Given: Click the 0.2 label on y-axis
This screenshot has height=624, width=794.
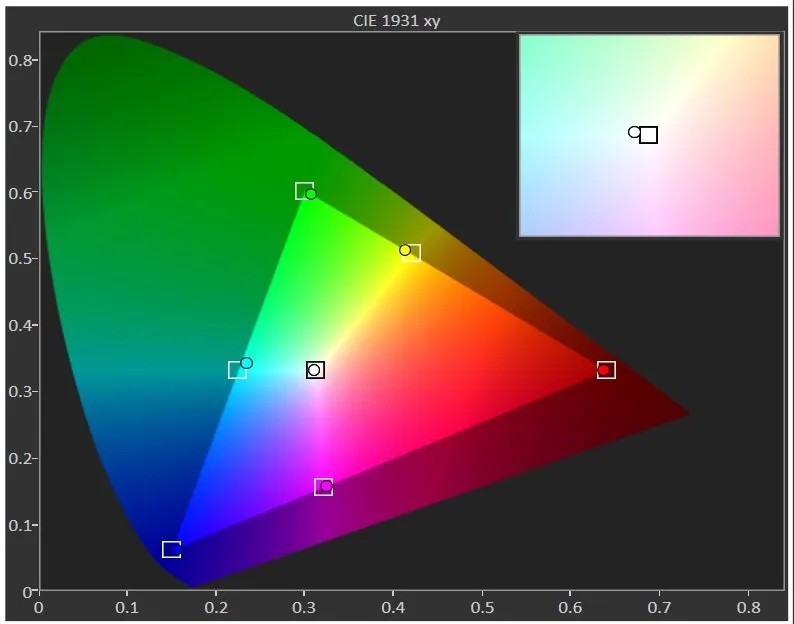Looking at the screenshot, I should click(x=20, y=458).
